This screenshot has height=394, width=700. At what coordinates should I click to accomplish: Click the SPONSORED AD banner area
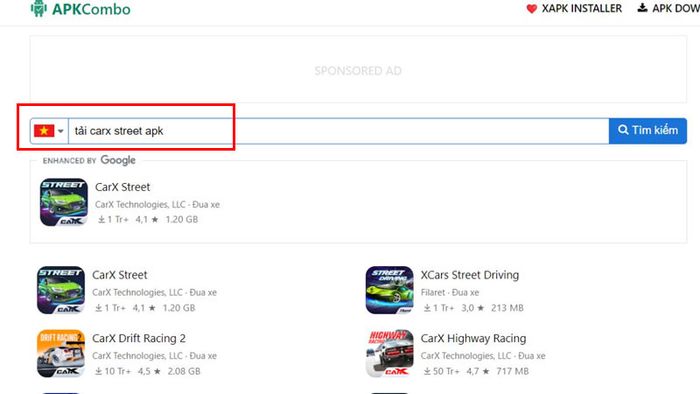pyautogui.click(x=358, y=70)
